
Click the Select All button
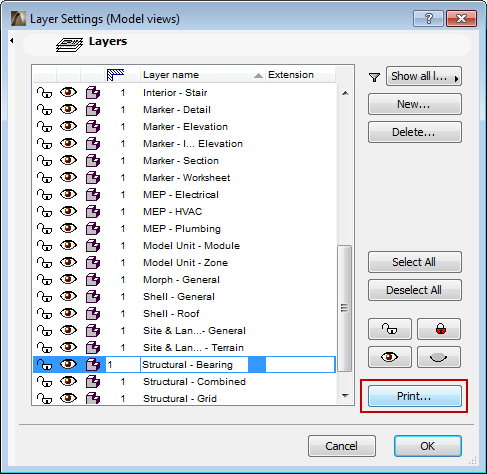(x=415, y=262)
